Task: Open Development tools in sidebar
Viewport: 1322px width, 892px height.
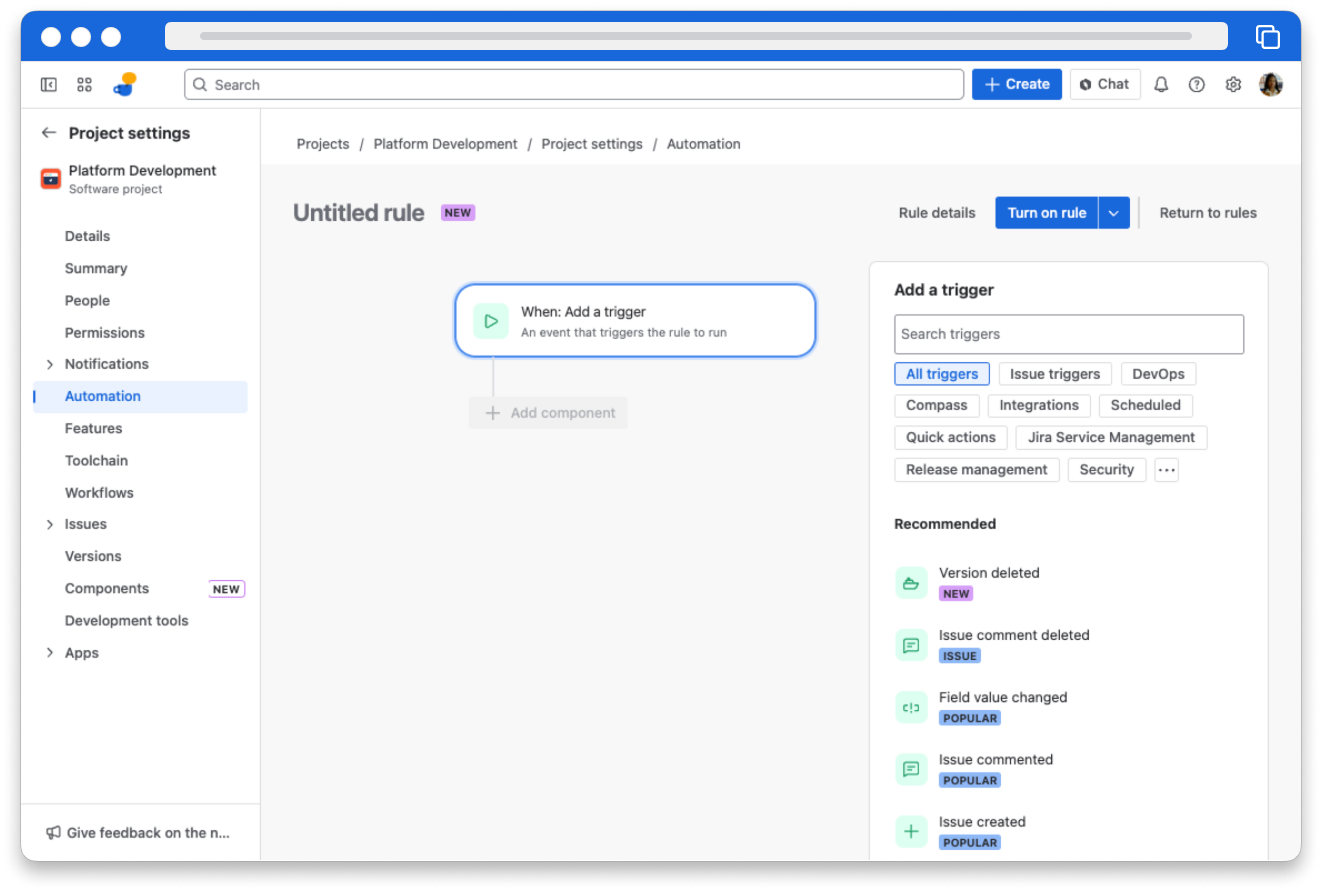Action: coord(140,621)
